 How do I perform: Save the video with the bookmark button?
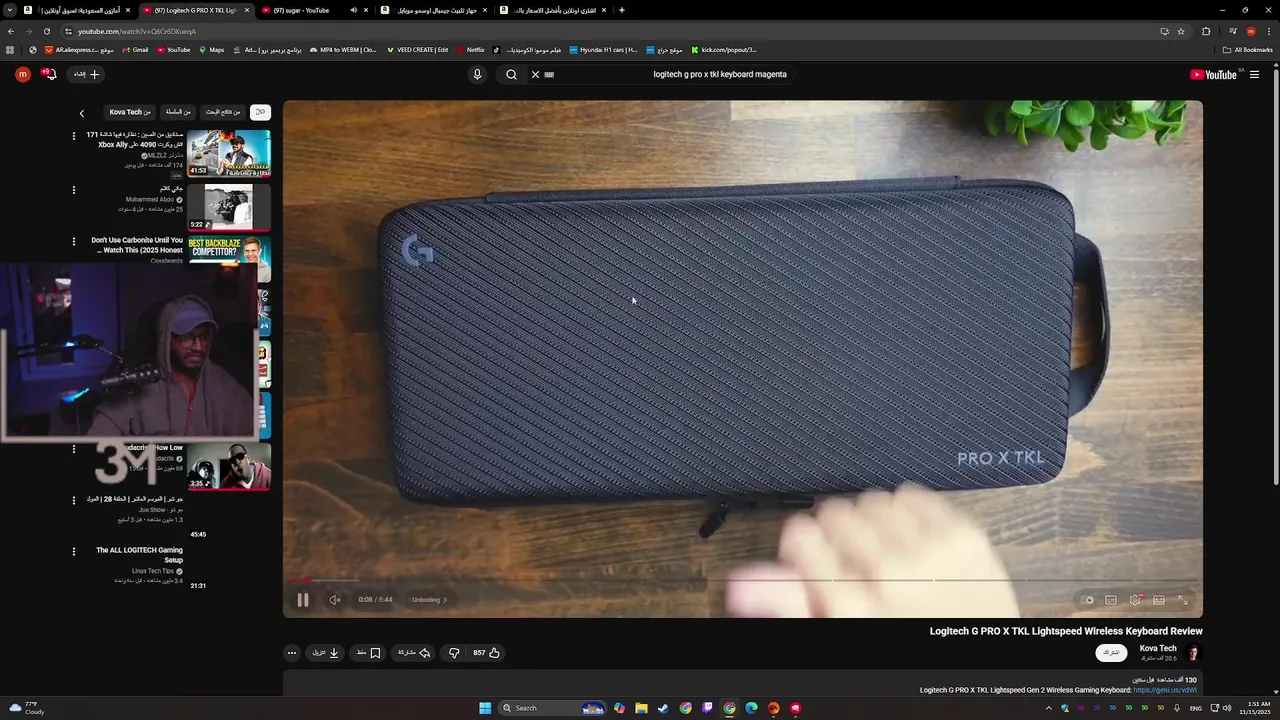tap(369, 653)
